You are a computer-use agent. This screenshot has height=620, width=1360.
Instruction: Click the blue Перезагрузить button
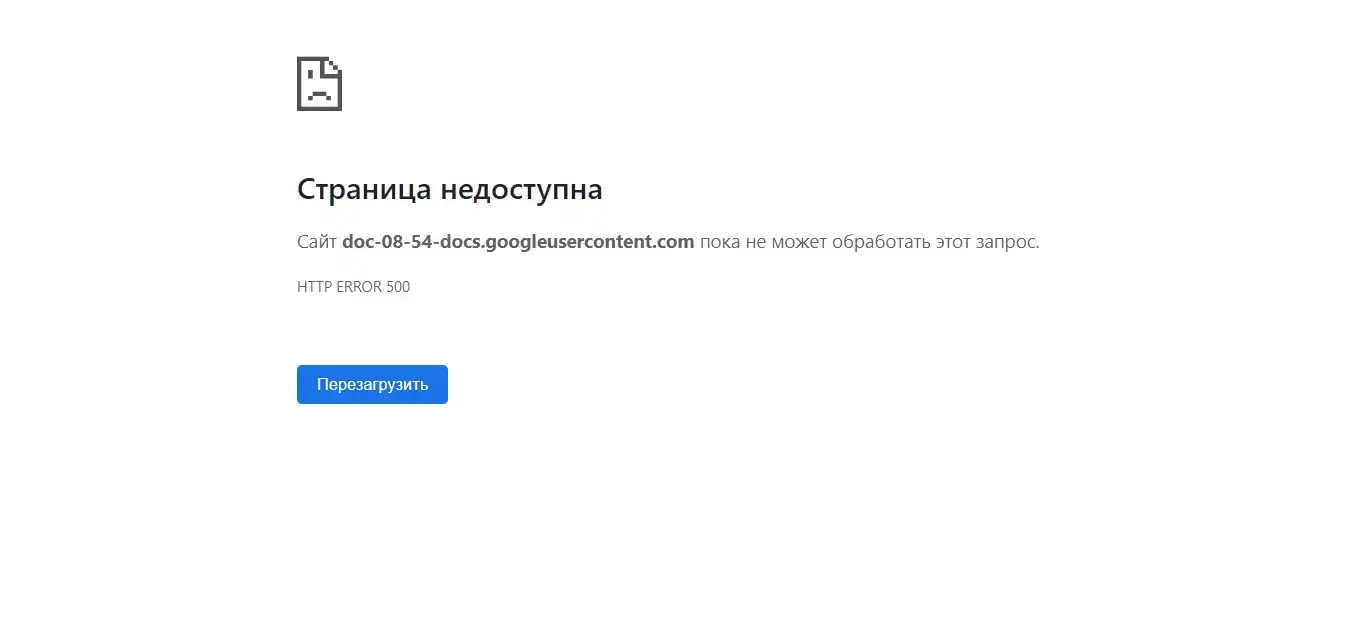point(372,384)
